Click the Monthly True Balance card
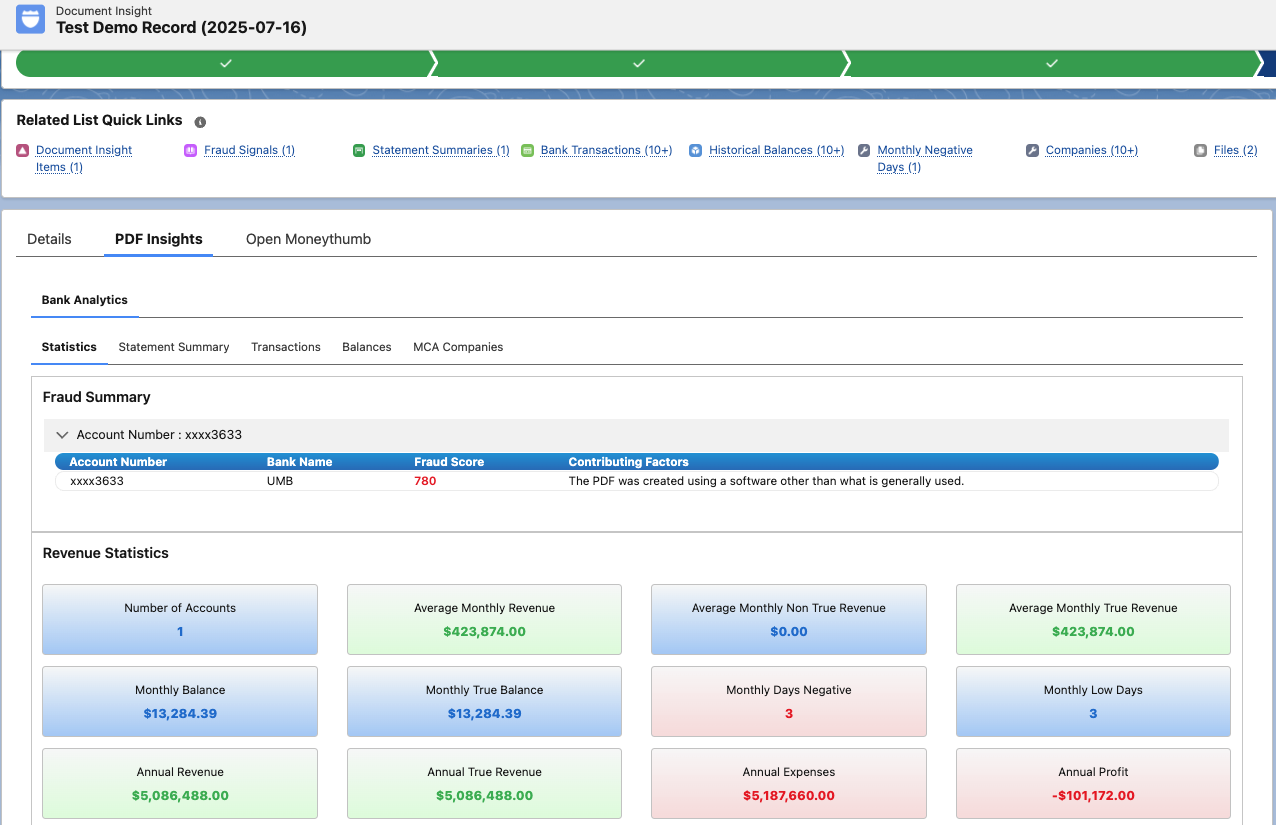 point(484,702)
